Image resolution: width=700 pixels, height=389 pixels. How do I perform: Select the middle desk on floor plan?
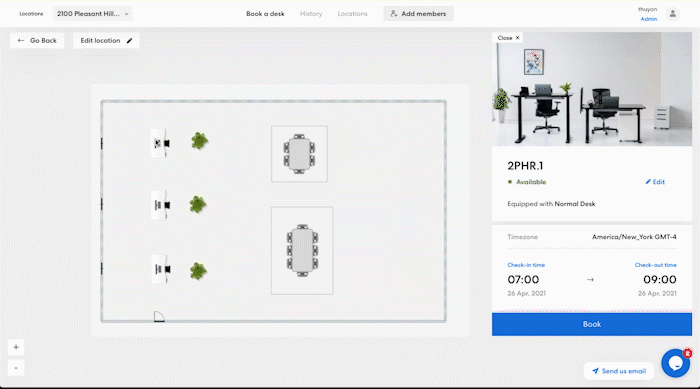coord(160,205)
